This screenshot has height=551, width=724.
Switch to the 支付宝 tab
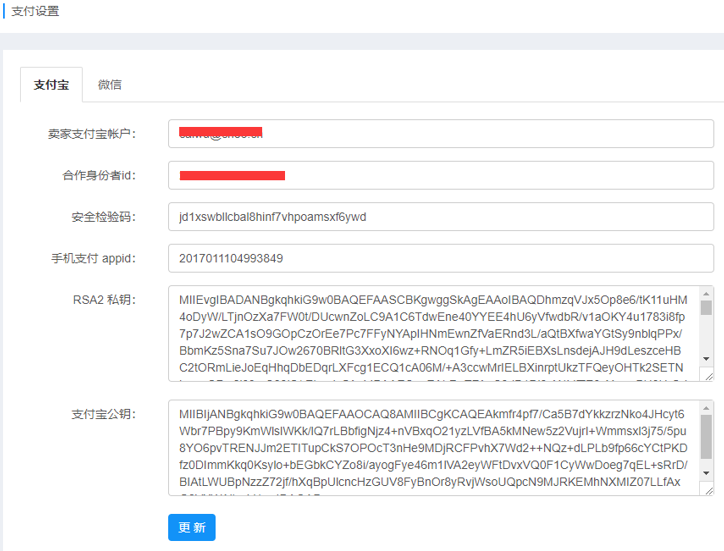pos(51,85)
